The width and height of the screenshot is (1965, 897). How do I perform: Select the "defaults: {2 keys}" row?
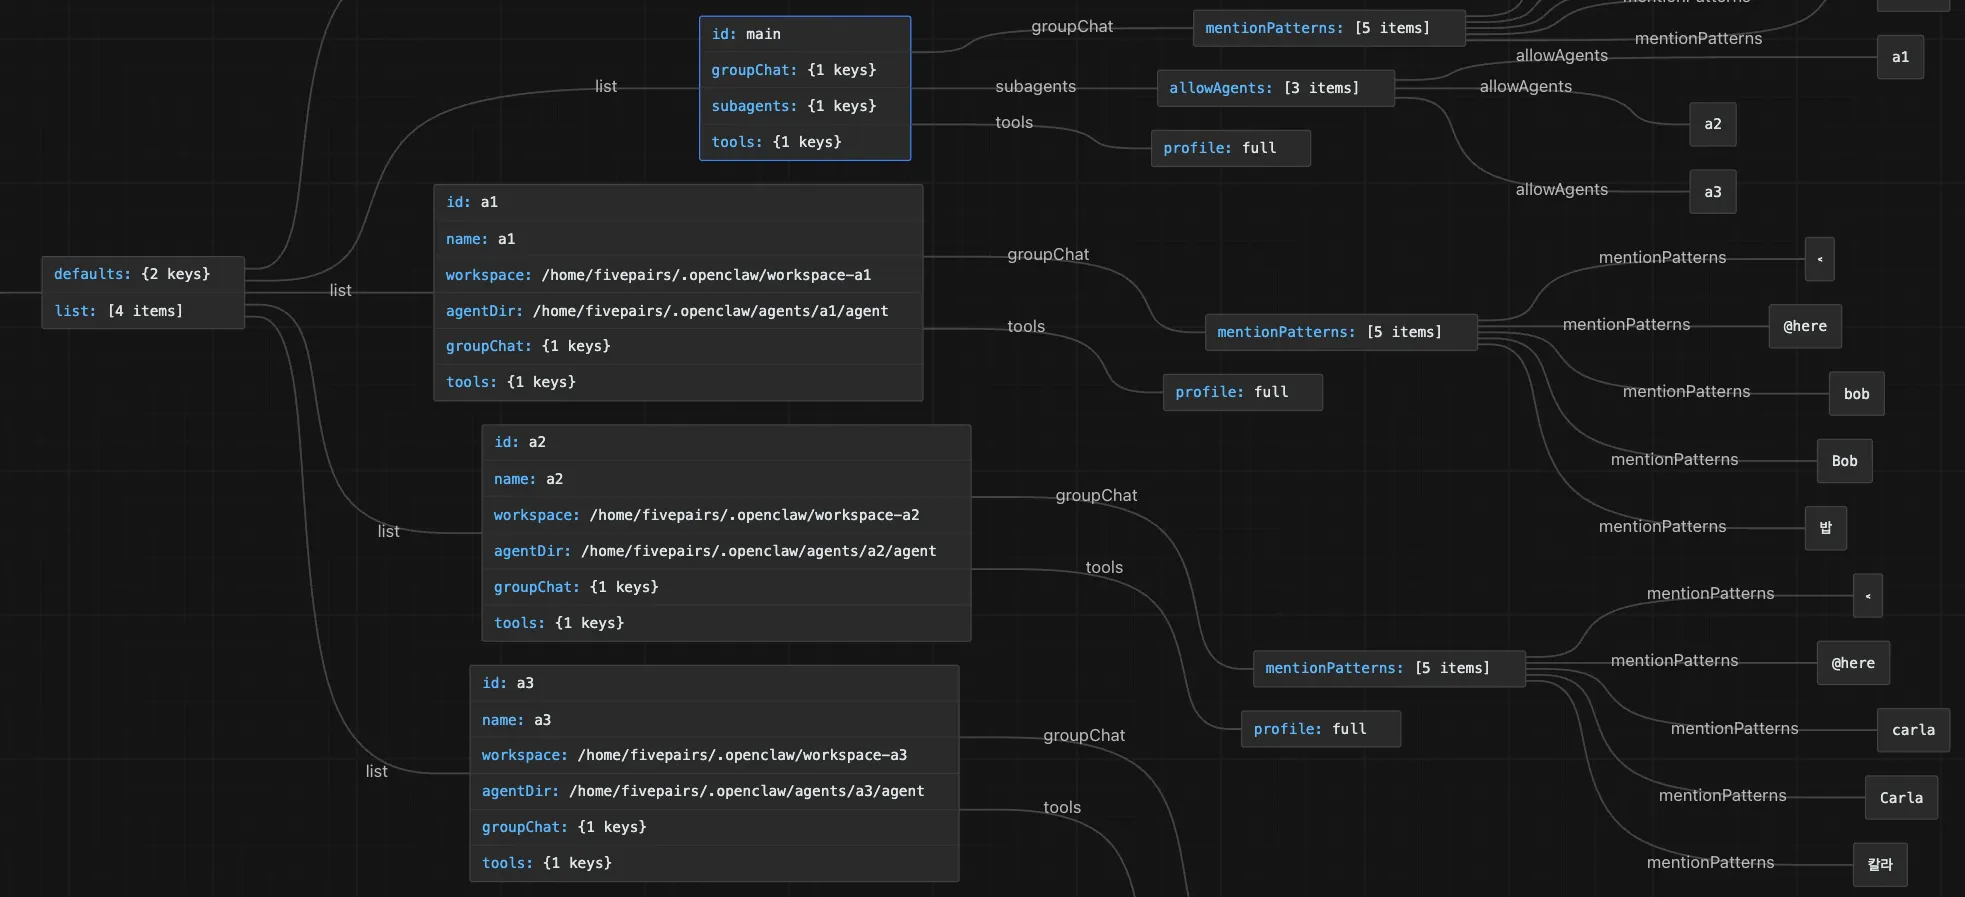tap(142, 274)
